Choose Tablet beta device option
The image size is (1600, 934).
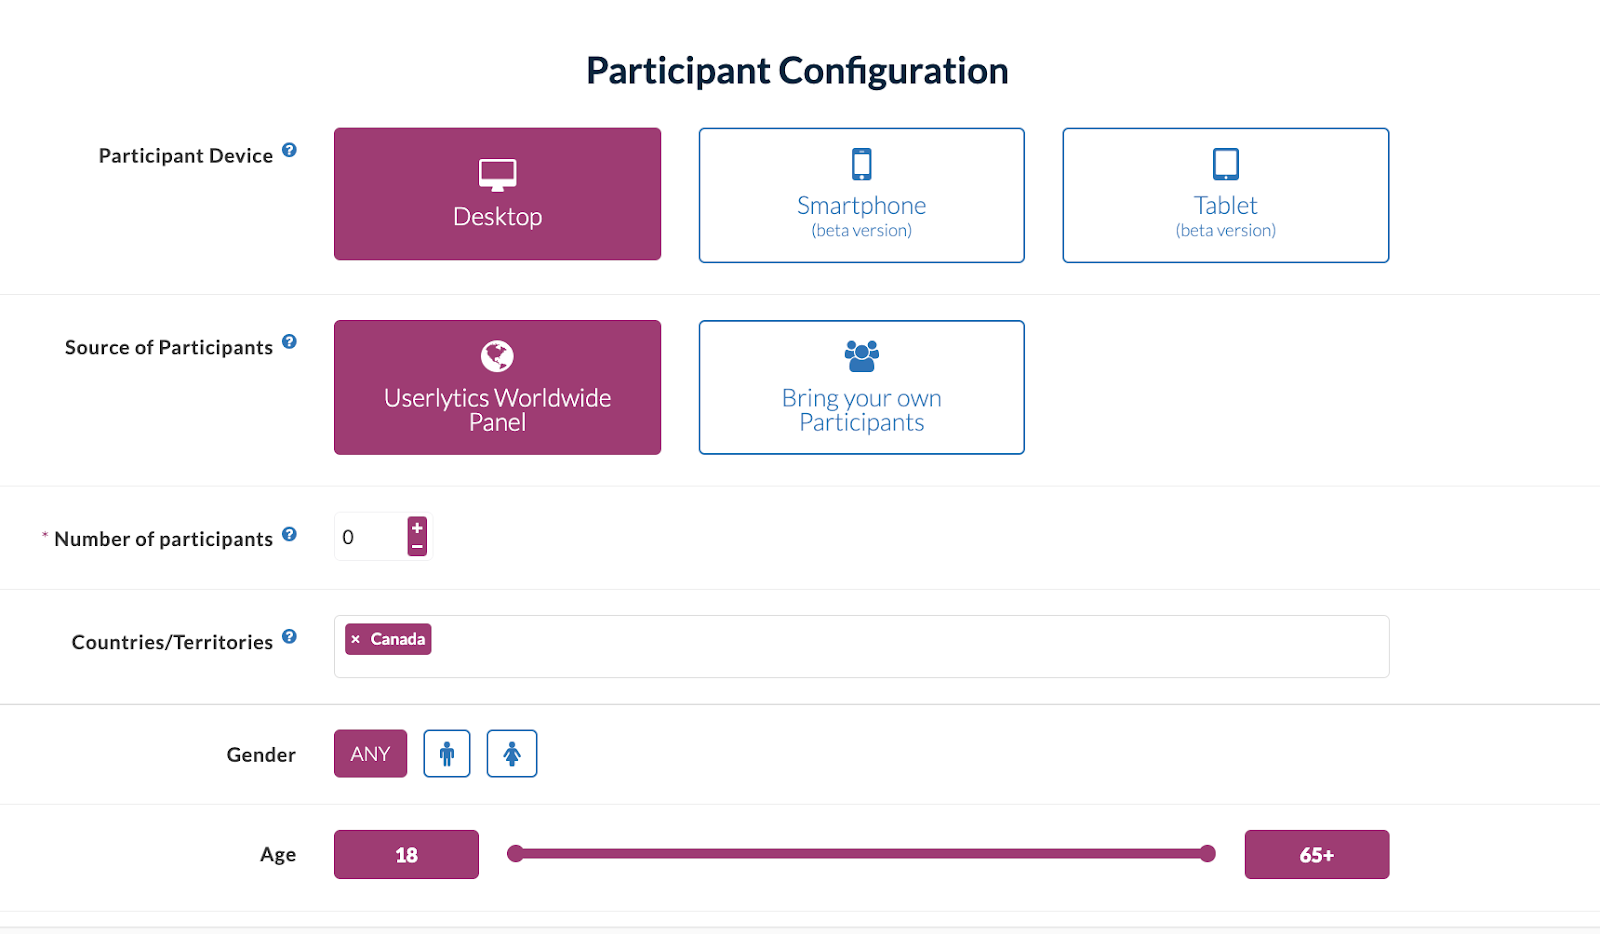click(1225, 195)
